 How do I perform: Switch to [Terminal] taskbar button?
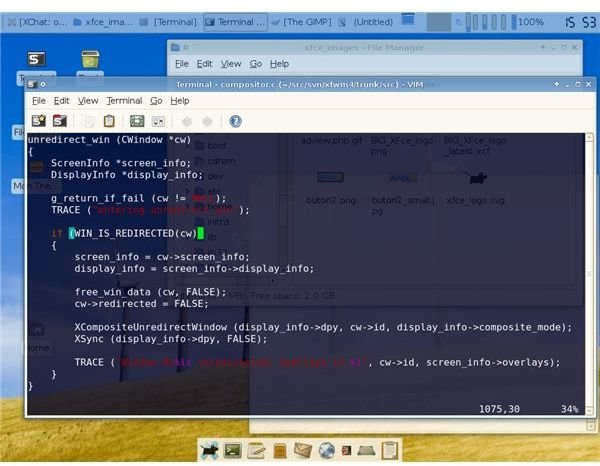click(x=168, y=22)
